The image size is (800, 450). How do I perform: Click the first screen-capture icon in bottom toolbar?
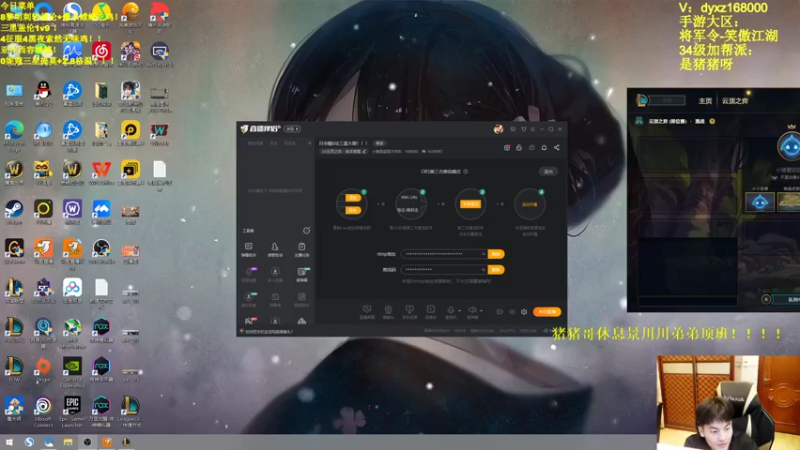(x=367, y=310)
